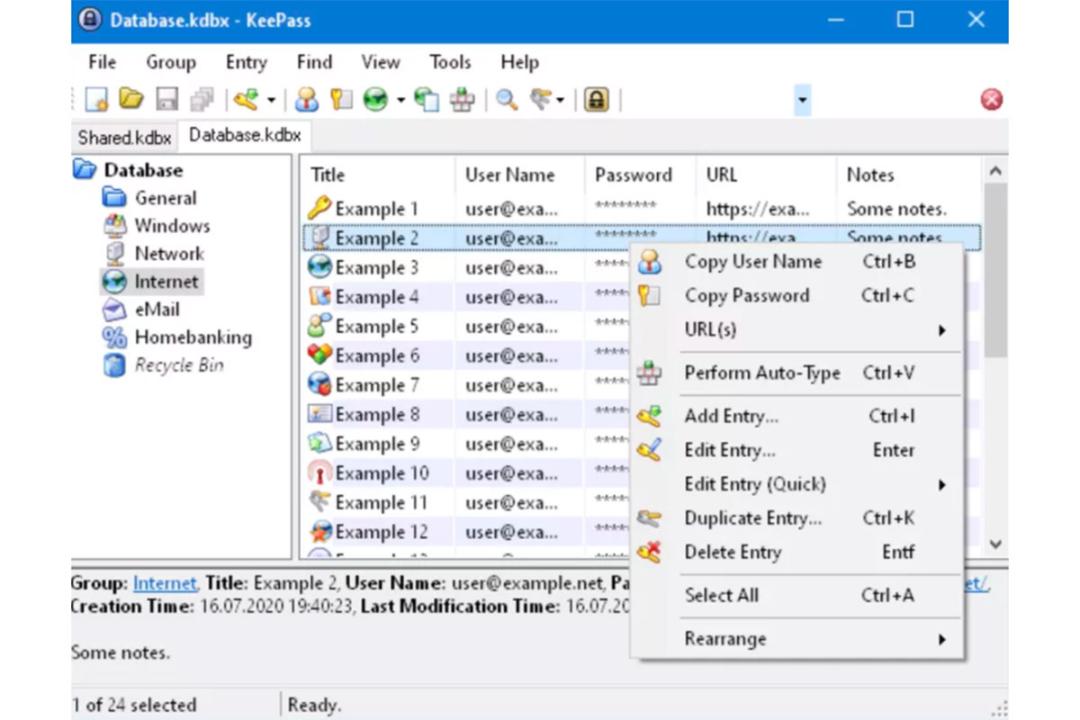This screenshot has height=720, width=1080.
Task: Click the Save All toolbar icon
Action: [202, 100]
